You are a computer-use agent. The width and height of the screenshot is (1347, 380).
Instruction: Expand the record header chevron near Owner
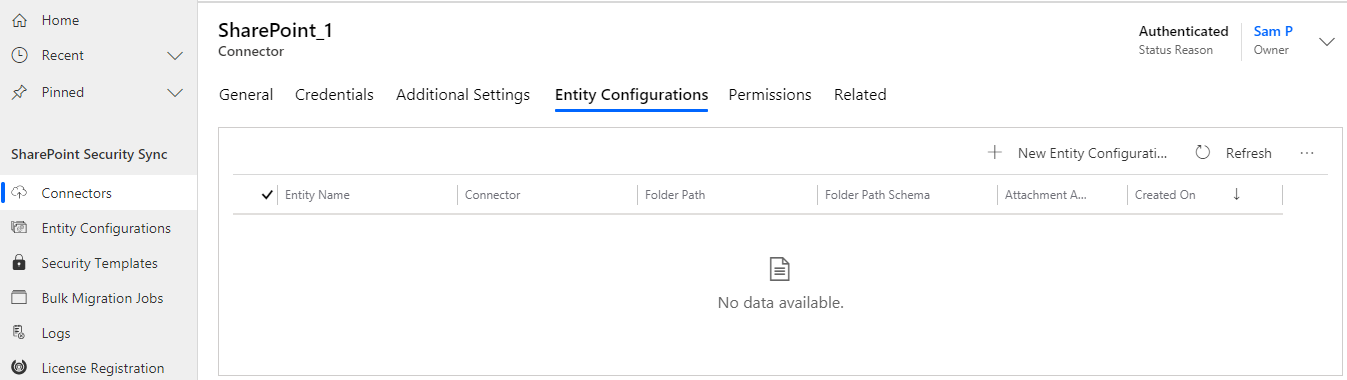(1327, 42)
